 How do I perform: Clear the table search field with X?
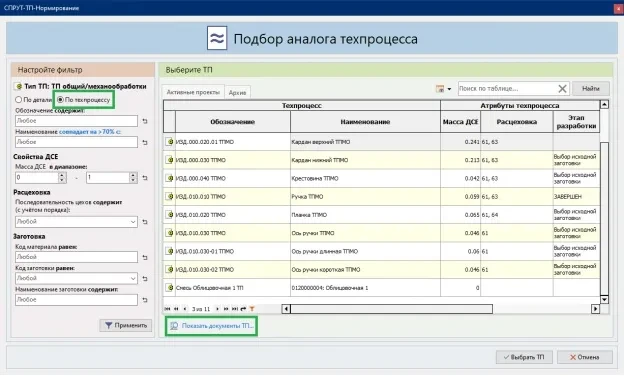[562, 89]
